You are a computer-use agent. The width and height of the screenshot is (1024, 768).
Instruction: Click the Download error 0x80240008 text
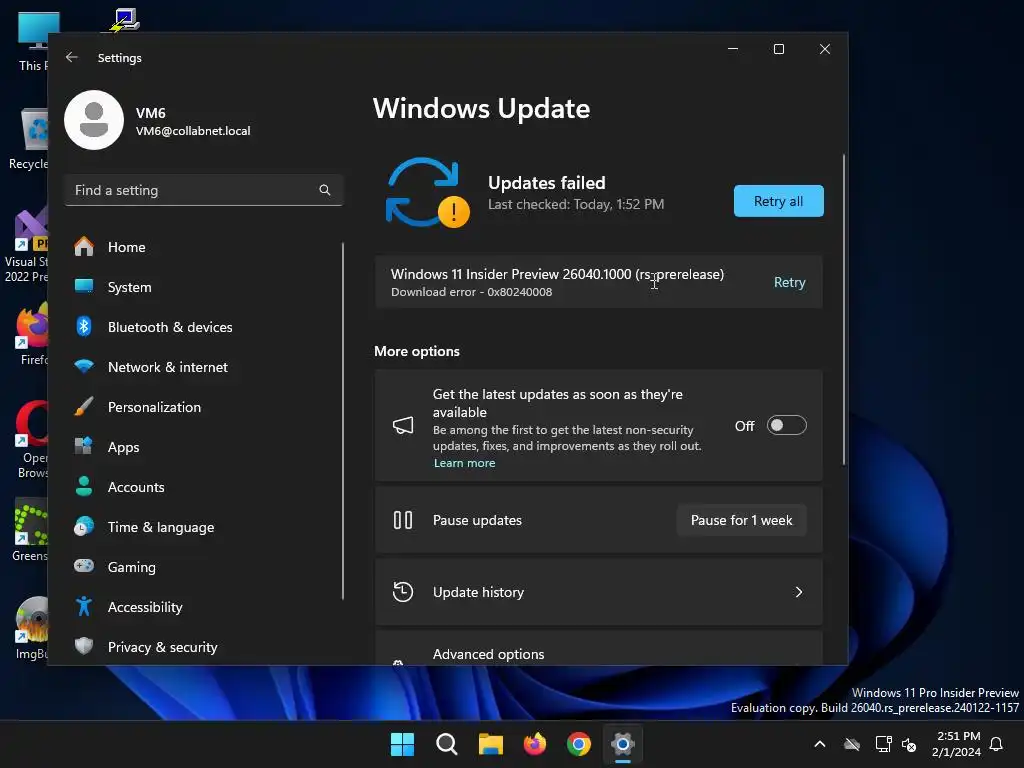pos(472,292)
